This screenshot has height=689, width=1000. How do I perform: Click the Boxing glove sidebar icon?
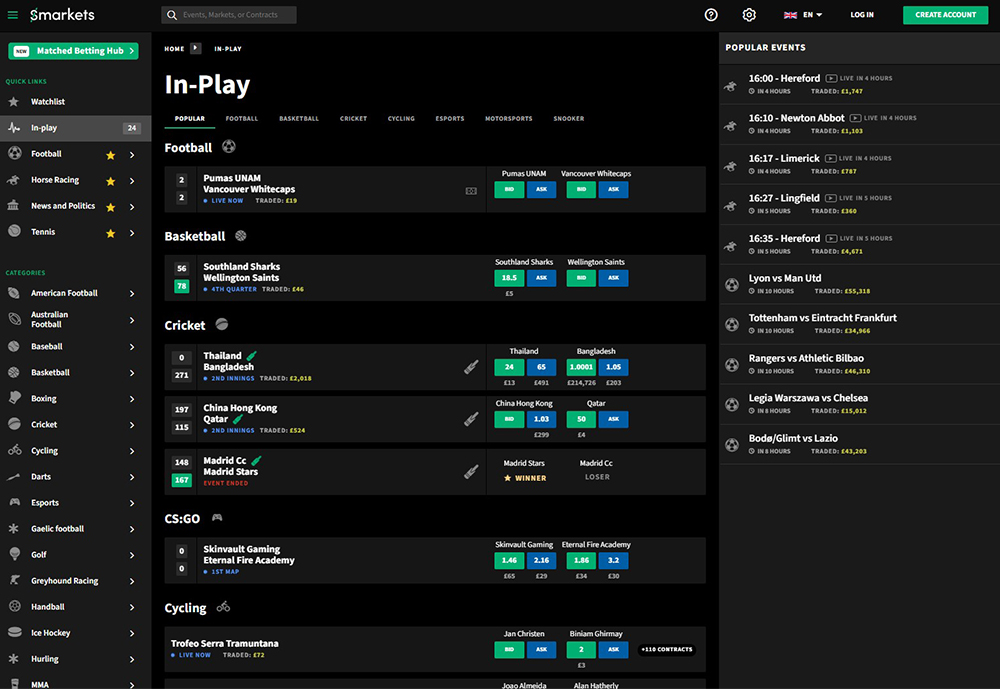(x=14, y=398)
